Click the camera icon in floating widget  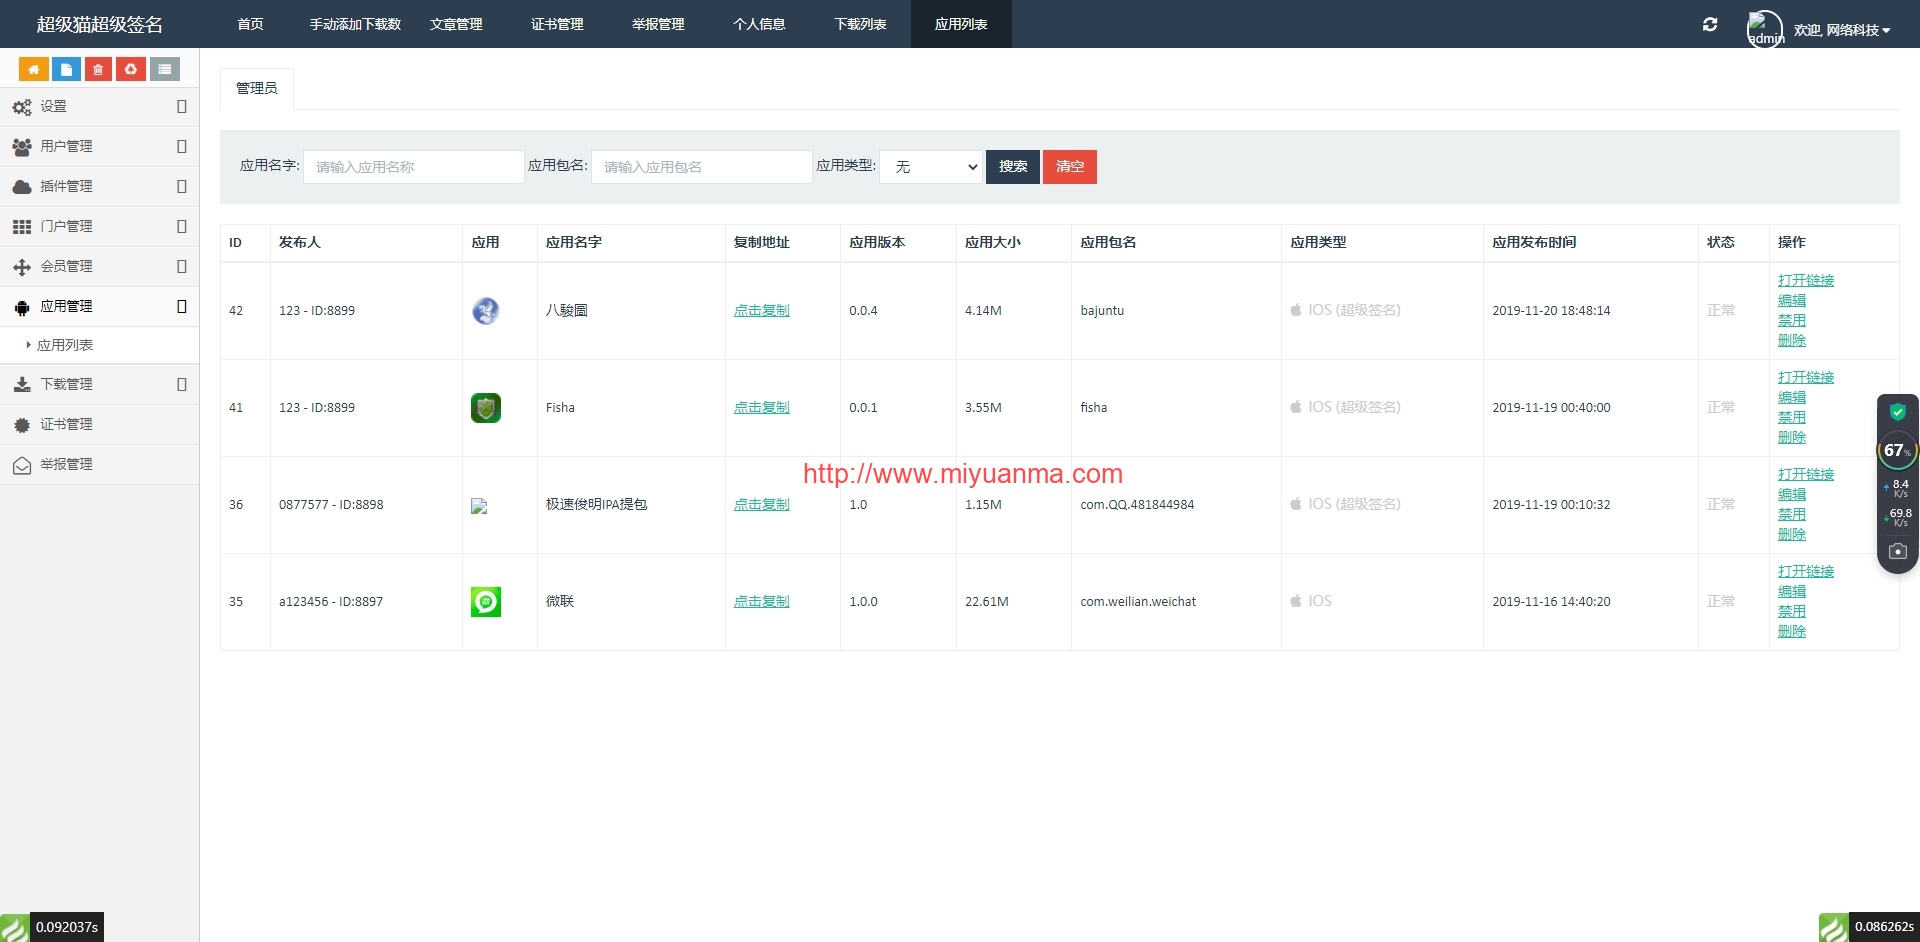(1897, 551)
